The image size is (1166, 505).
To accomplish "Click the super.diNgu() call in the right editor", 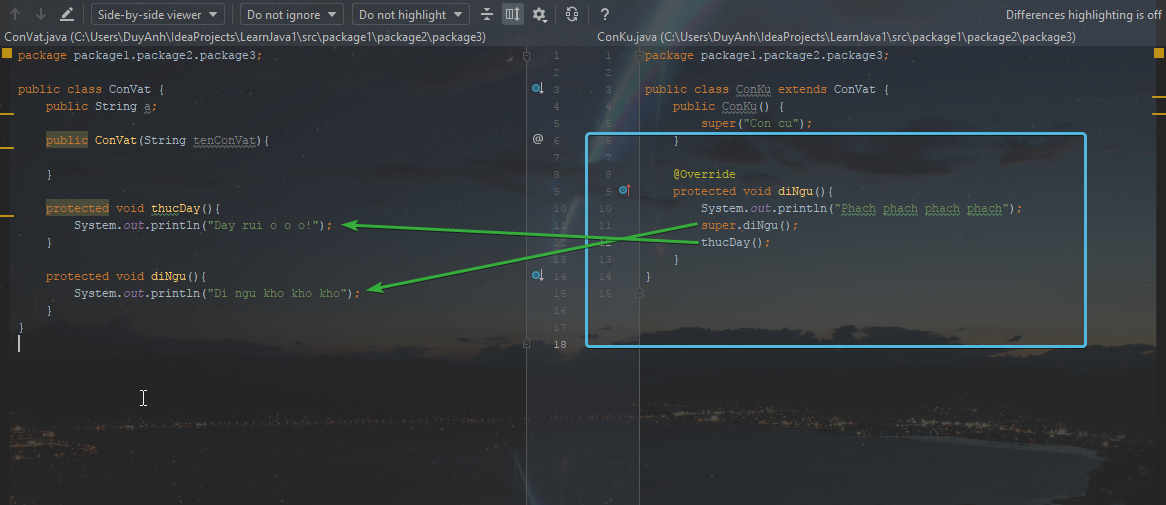I will click(736, 226).
